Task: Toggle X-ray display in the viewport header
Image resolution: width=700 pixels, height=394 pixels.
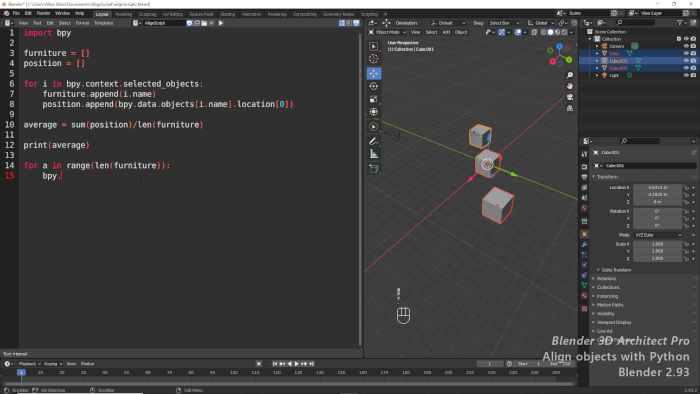Action: coord(534,32)
